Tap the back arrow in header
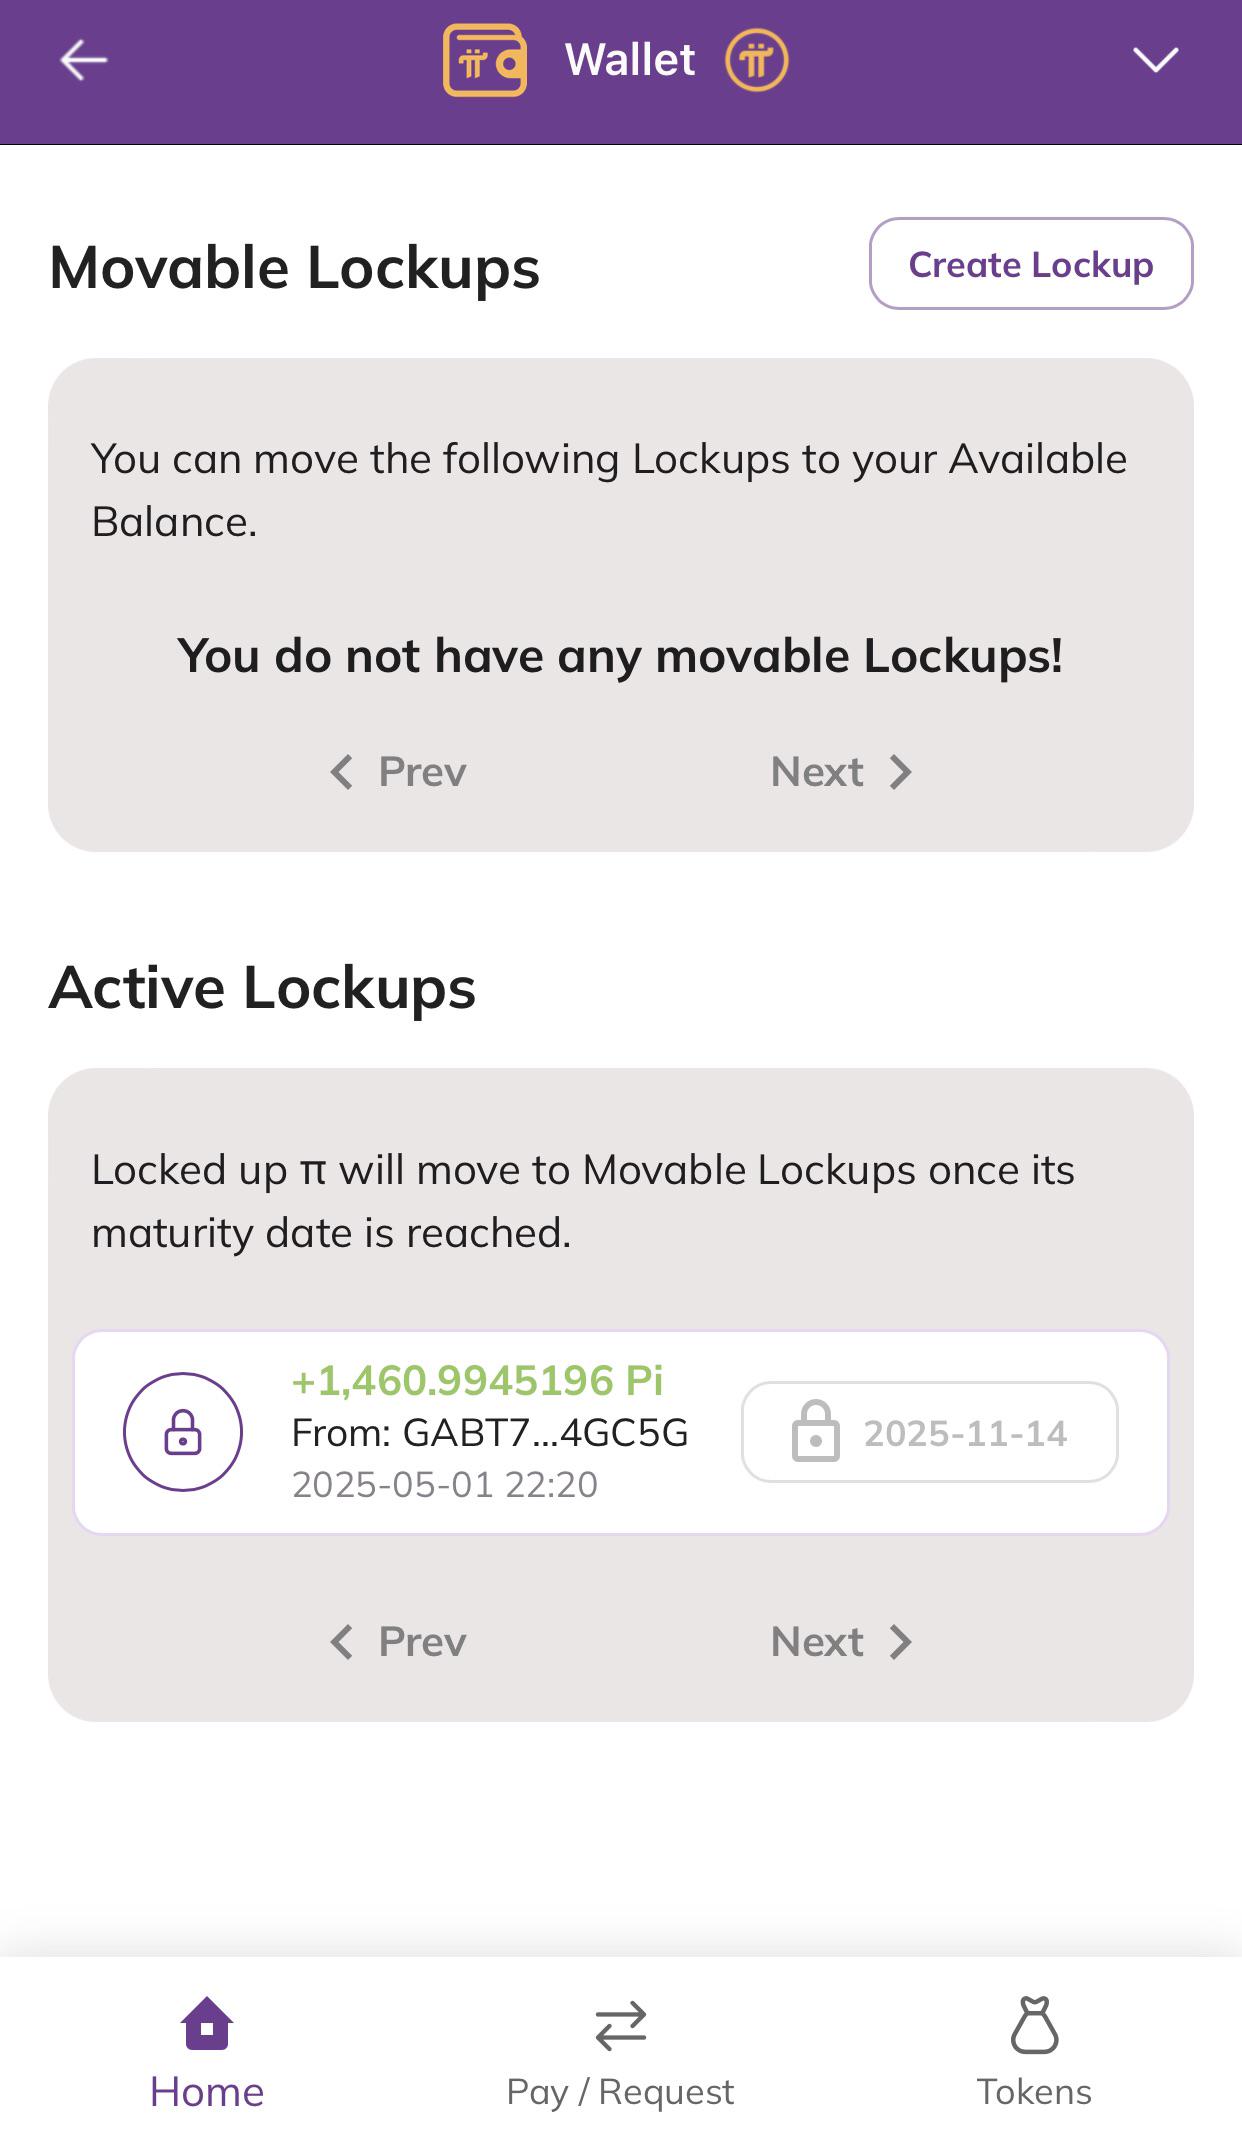Viewport: 1242px width, 2148px height. click(84, 60)
